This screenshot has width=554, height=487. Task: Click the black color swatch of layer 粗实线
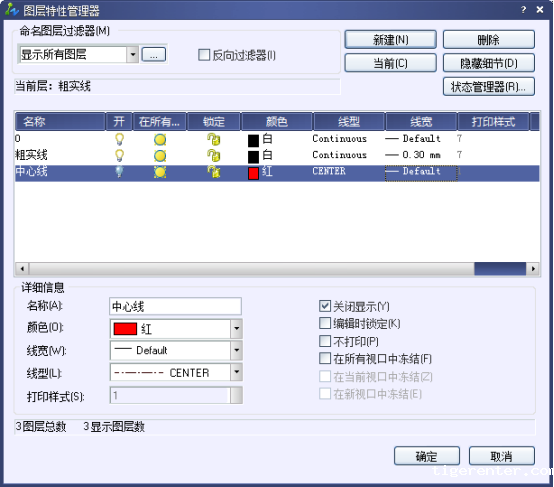pyautogui.click(x=253, y=157)
